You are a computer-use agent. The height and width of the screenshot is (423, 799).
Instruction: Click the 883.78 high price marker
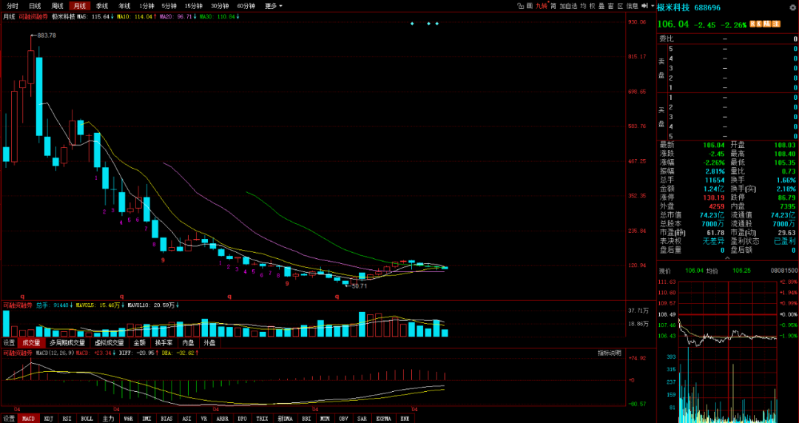click(x=45, y=35)
